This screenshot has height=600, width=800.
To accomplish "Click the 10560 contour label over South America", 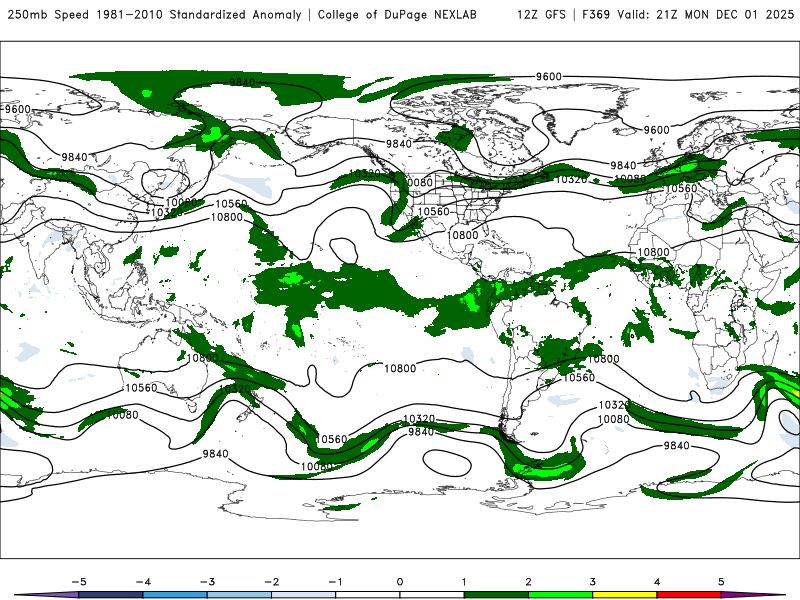I will 579,378.
